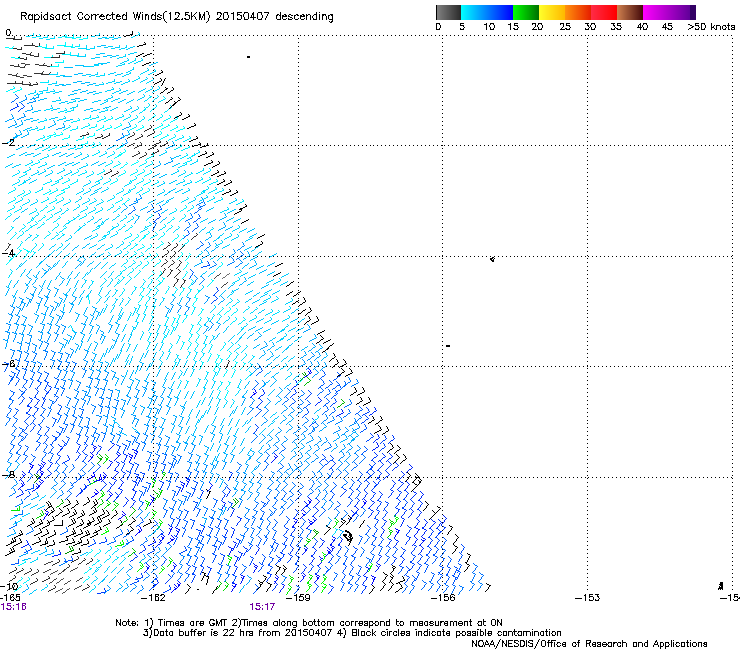Click the latitude axis label '-4'
Viewport: 740px width, 650px height.
[x=8, y=253]
